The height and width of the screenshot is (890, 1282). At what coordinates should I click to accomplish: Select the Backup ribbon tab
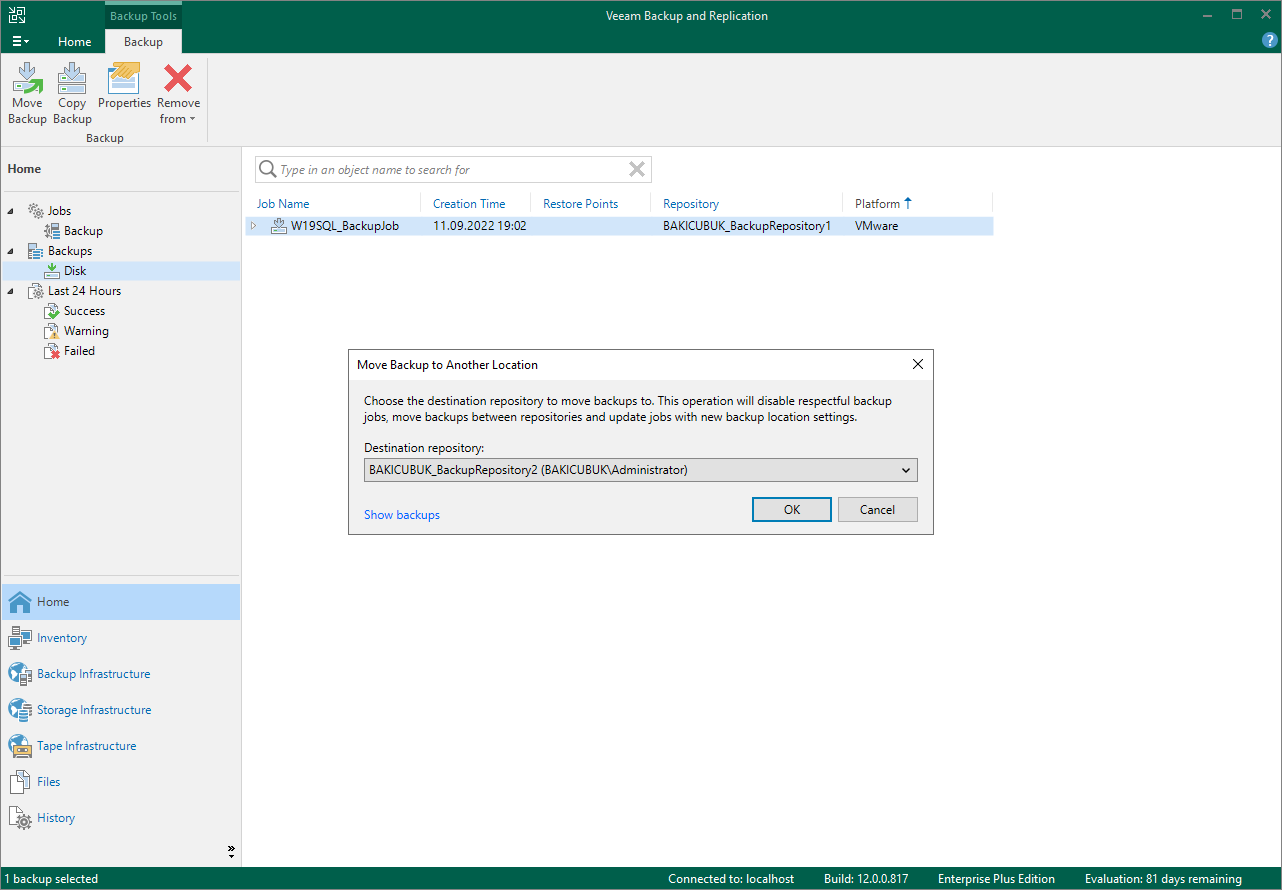(x=143, y=41)
